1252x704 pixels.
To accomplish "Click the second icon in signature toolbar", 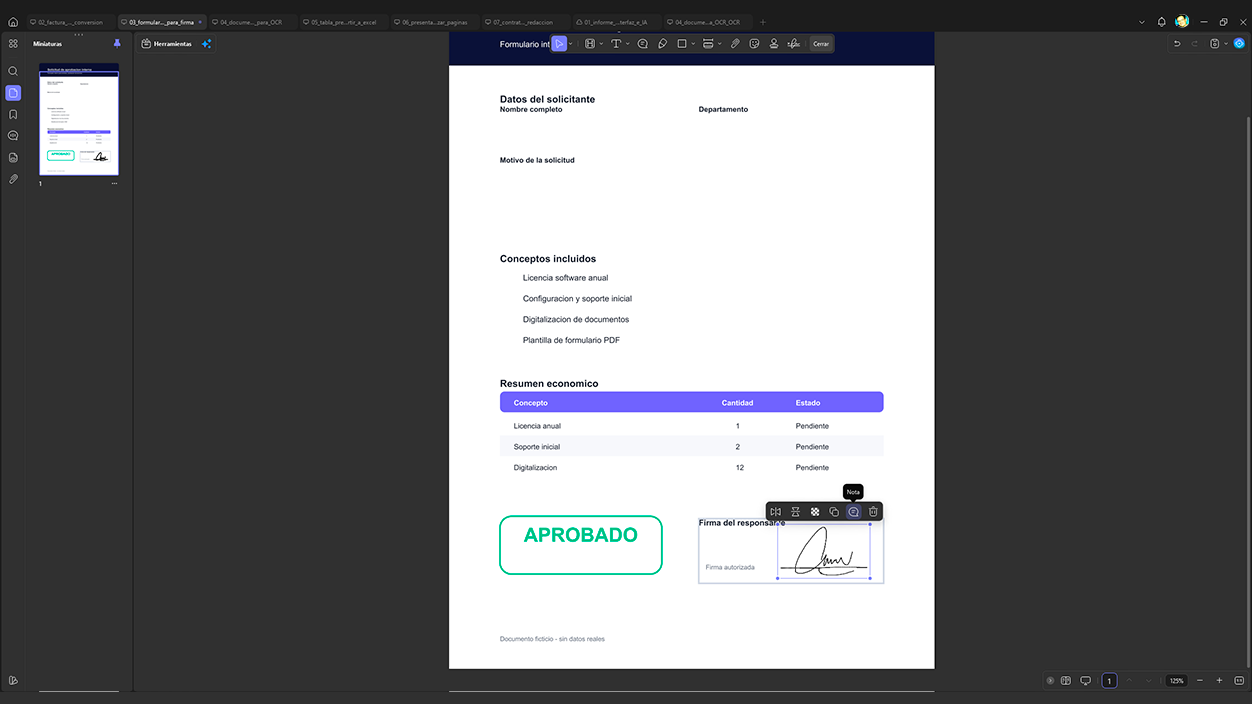I will click(x=795, y=512).
